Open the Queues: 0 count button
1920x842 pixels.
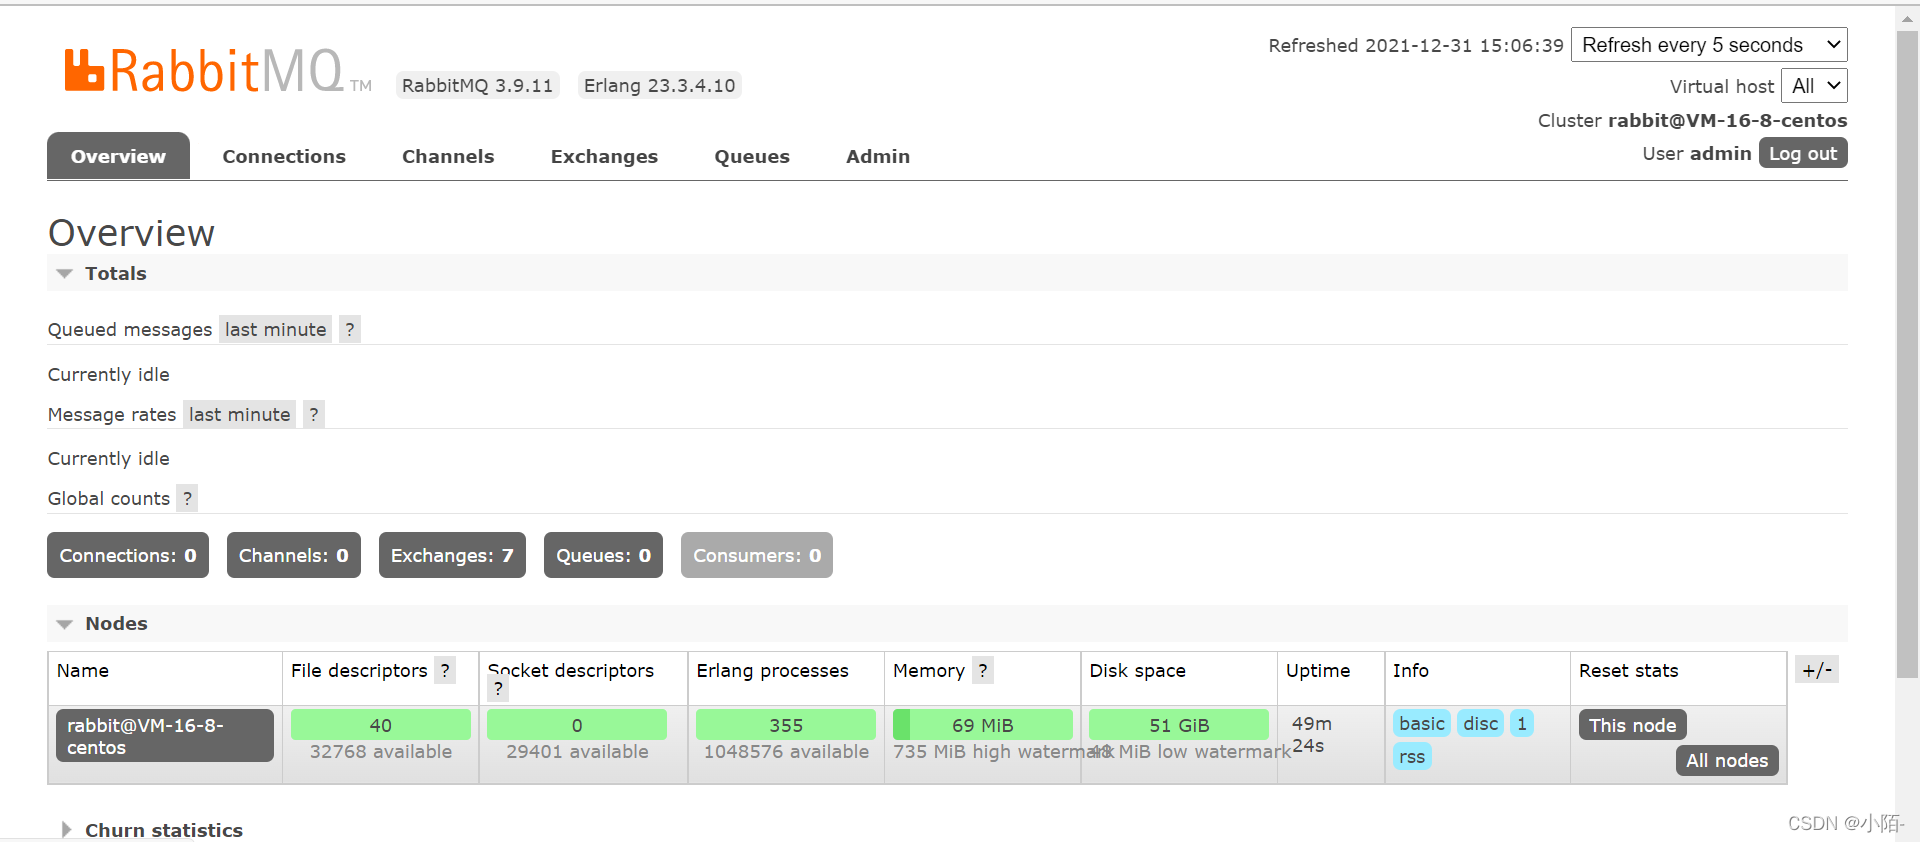coord(603,555)
